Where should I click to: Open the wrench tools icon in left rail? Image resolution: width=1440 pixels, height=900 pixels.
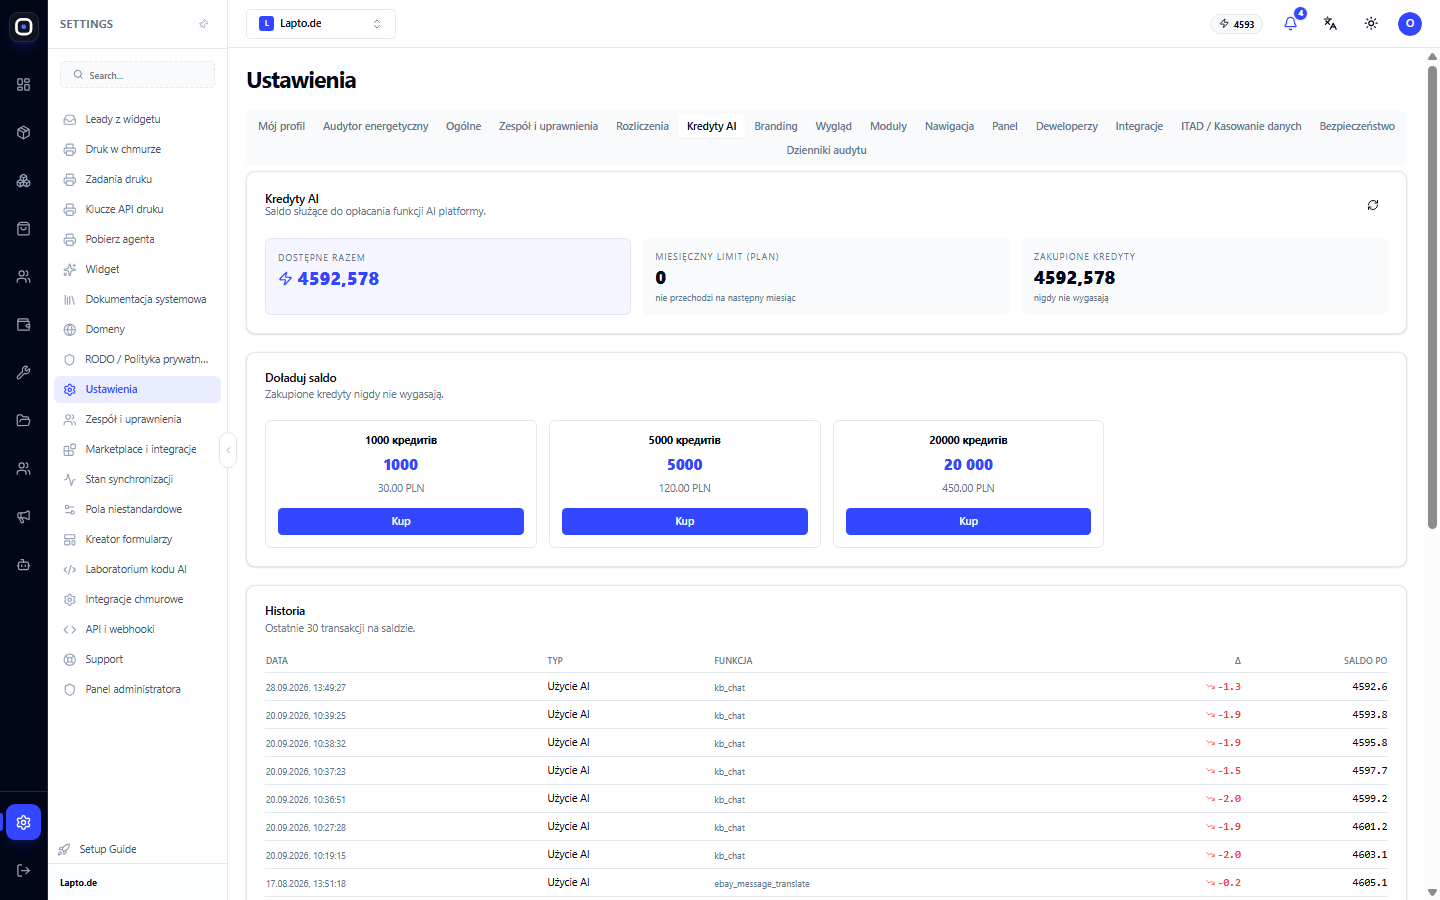pyautogui.click(x=24, y=373)
